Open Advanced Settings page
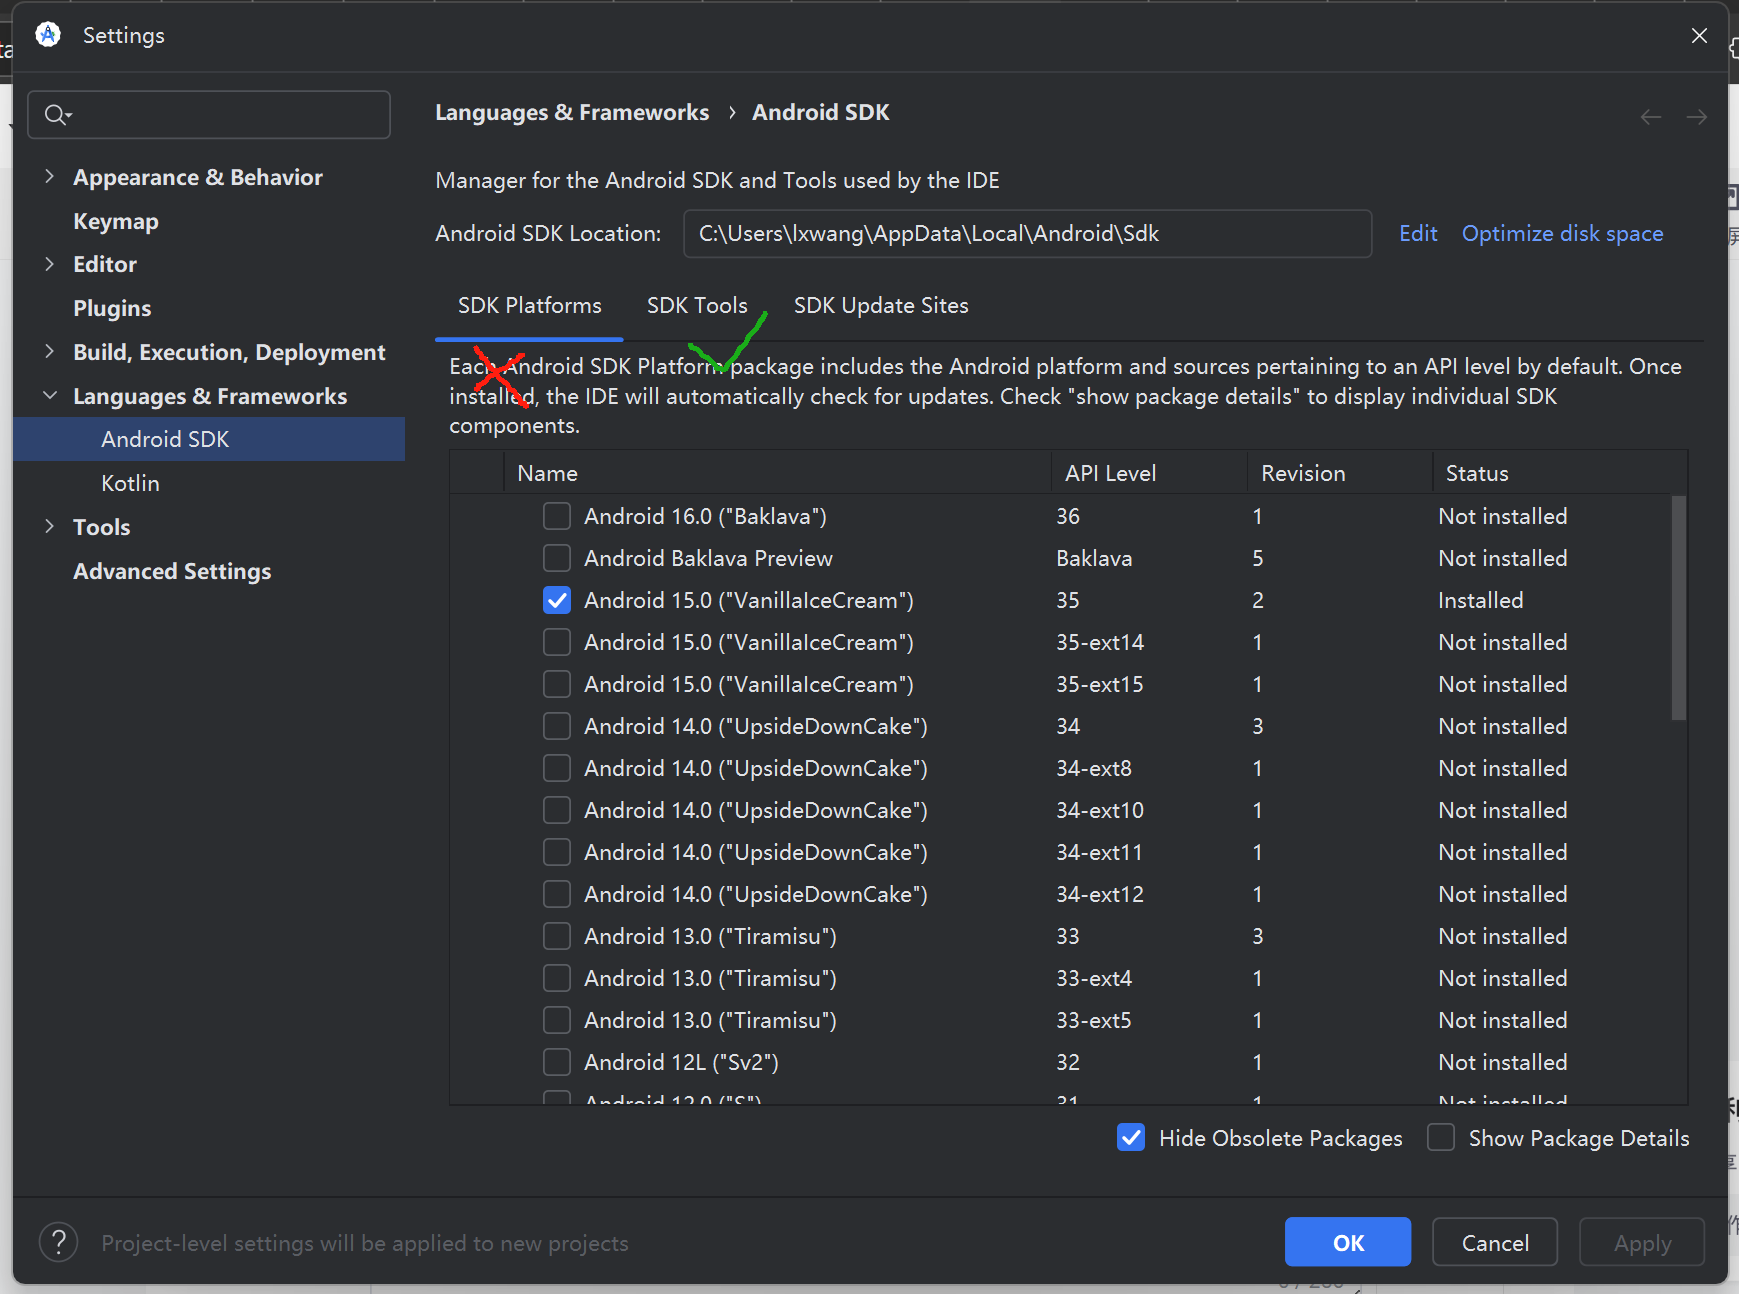1739x1294 pixels. (172, 571)
